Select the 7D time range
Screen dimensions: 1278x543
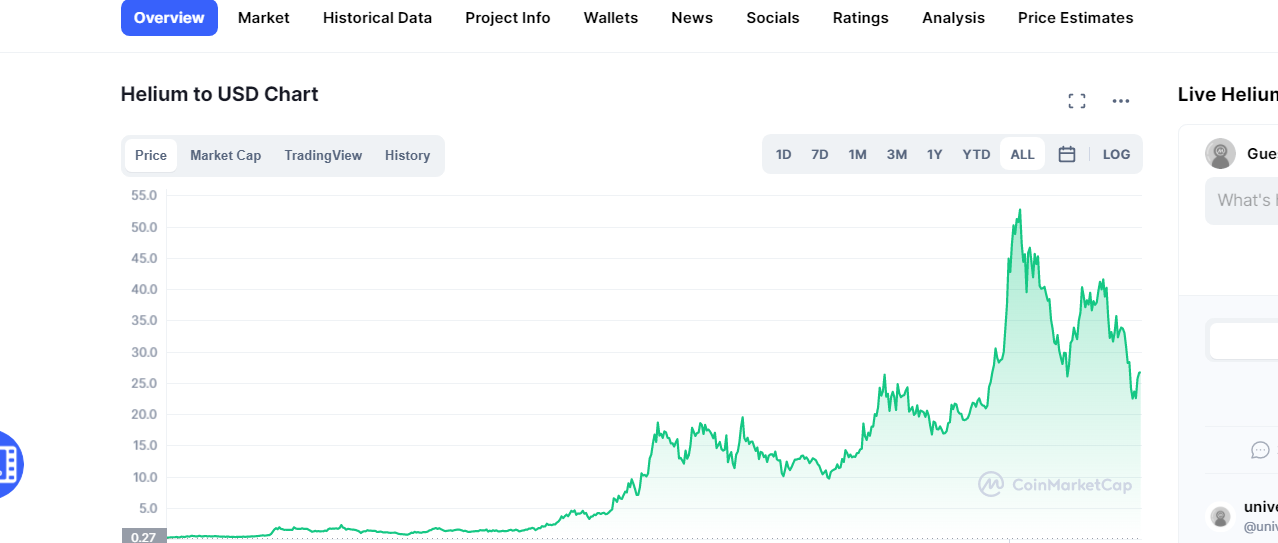tap(820, 154)
